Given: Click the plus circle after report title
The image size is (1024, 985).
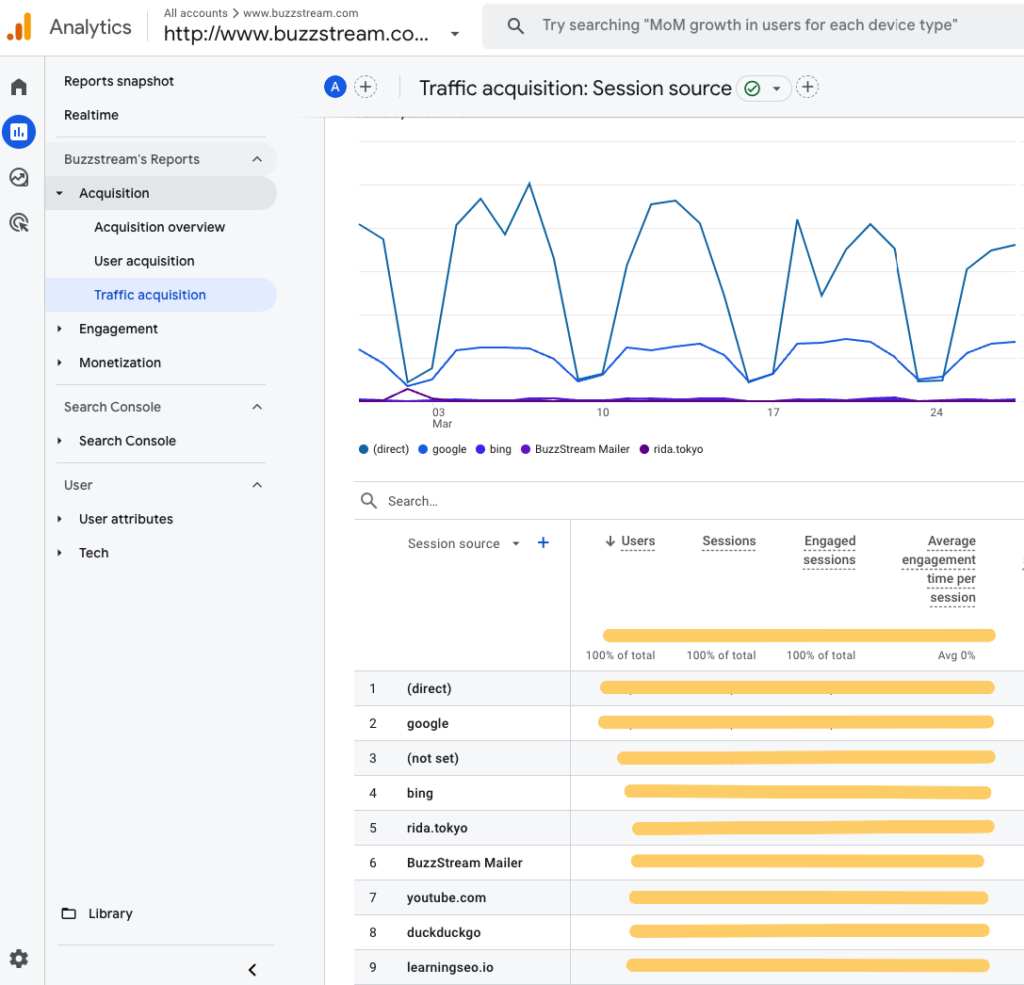Looking at the screenshot, I should coord(808,87).
